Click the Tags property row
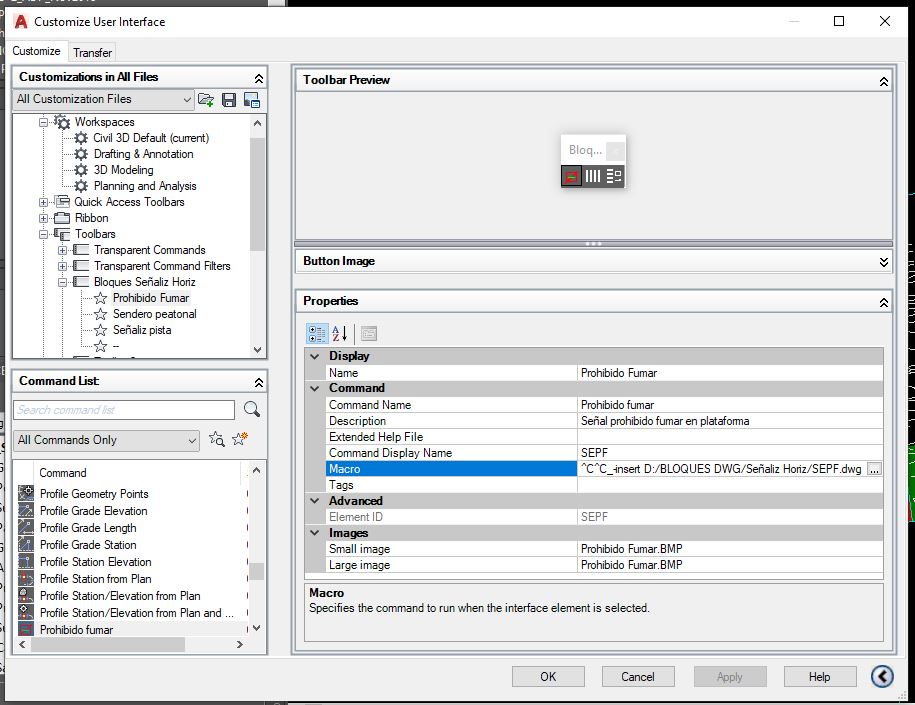The image size is (915, 705). (605, 485)
